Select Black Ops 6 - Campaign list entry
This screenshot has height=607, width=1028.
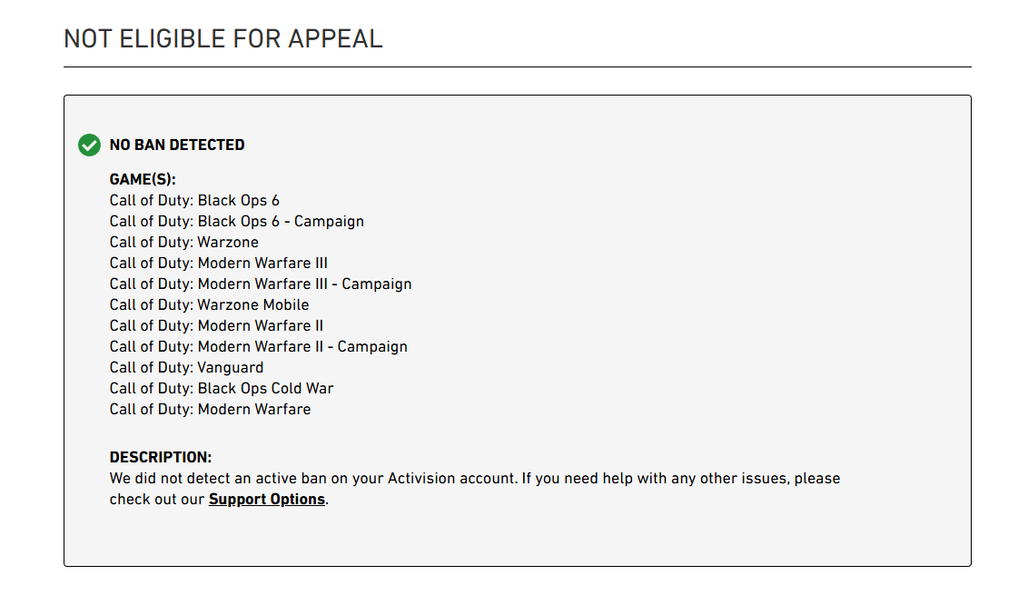(237, 222)
